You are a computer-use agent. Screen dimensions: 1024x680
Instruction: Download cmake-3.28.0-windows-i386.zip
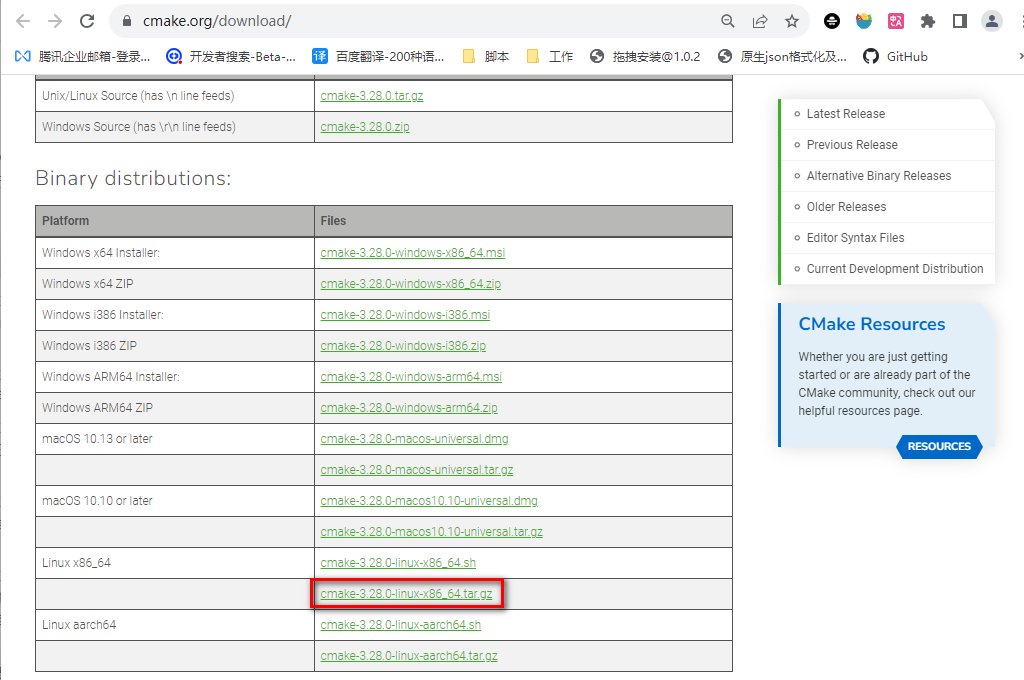tap(403, 346)
